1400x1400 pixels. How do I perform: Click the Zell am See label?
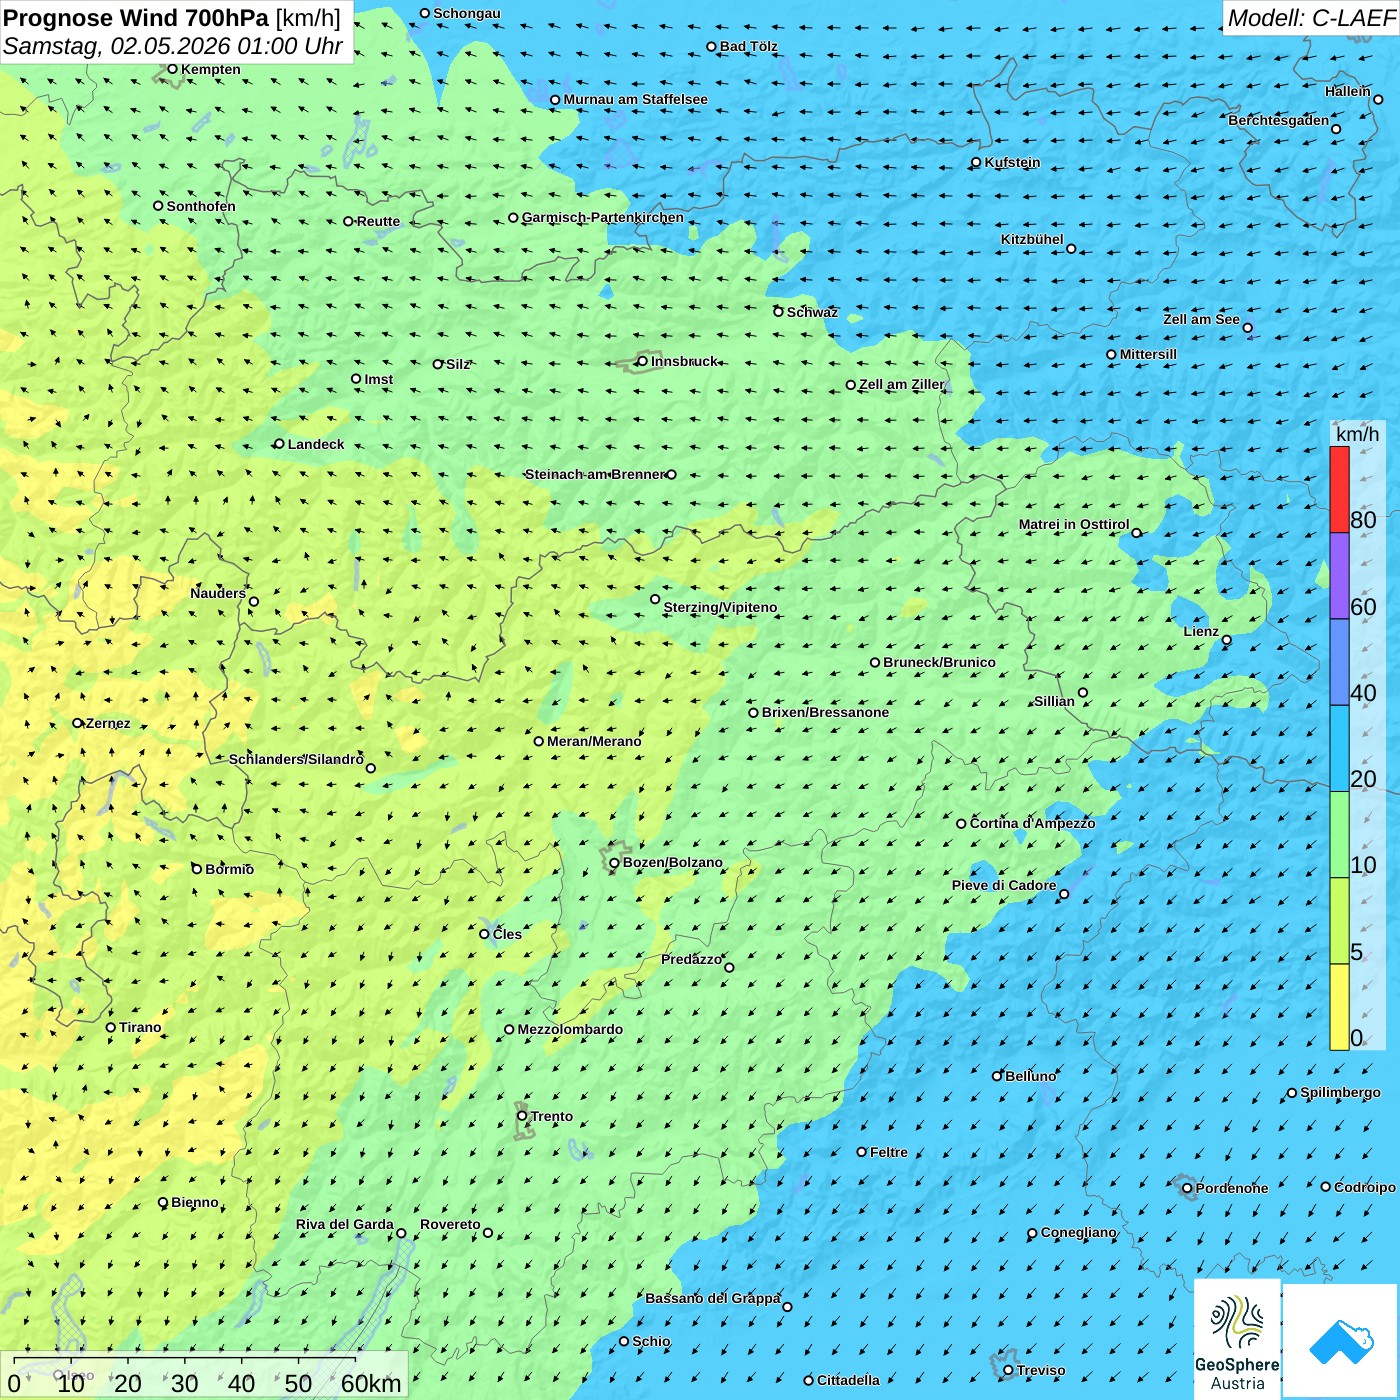[x=1201, y=319]
